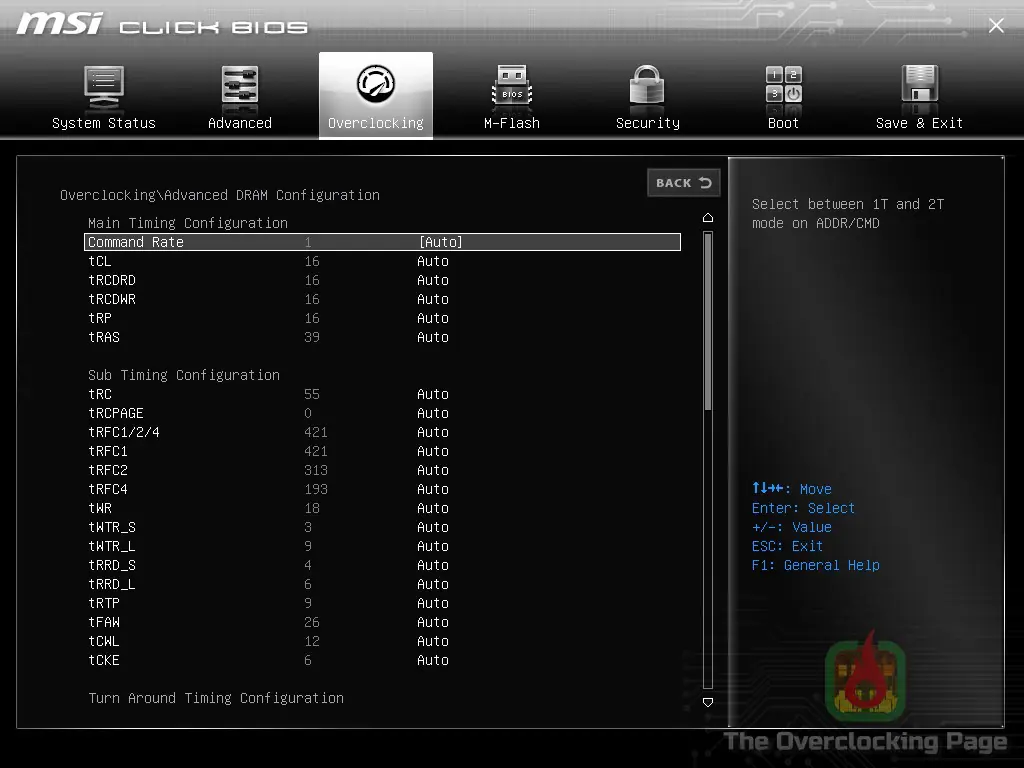The height and width of the screenshot is (768, 1024).
Task: Select the tWR row label
Action: point(100,508)
